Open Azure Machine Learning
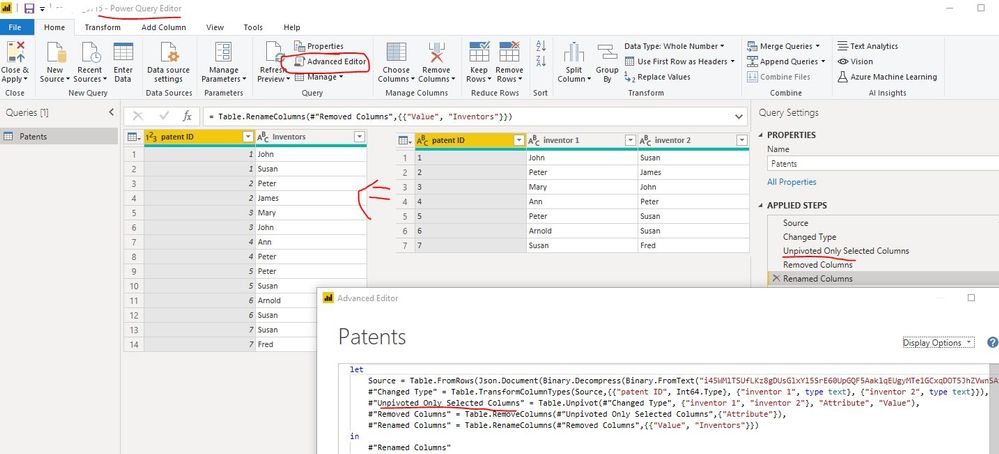This screenshot has height=454, width=999. 887,77
